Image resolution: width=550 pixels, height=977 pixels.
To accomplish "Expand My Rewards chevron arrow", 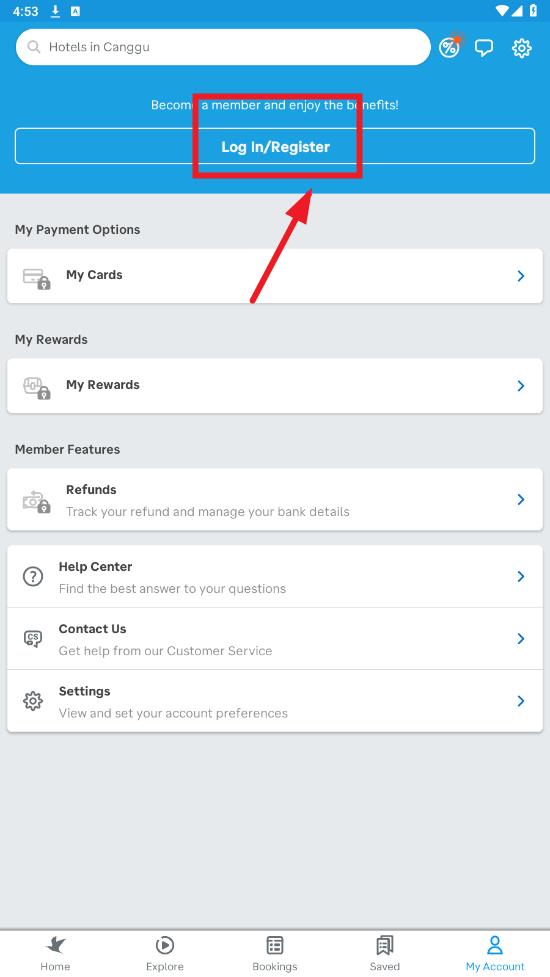I will [521, 386].
